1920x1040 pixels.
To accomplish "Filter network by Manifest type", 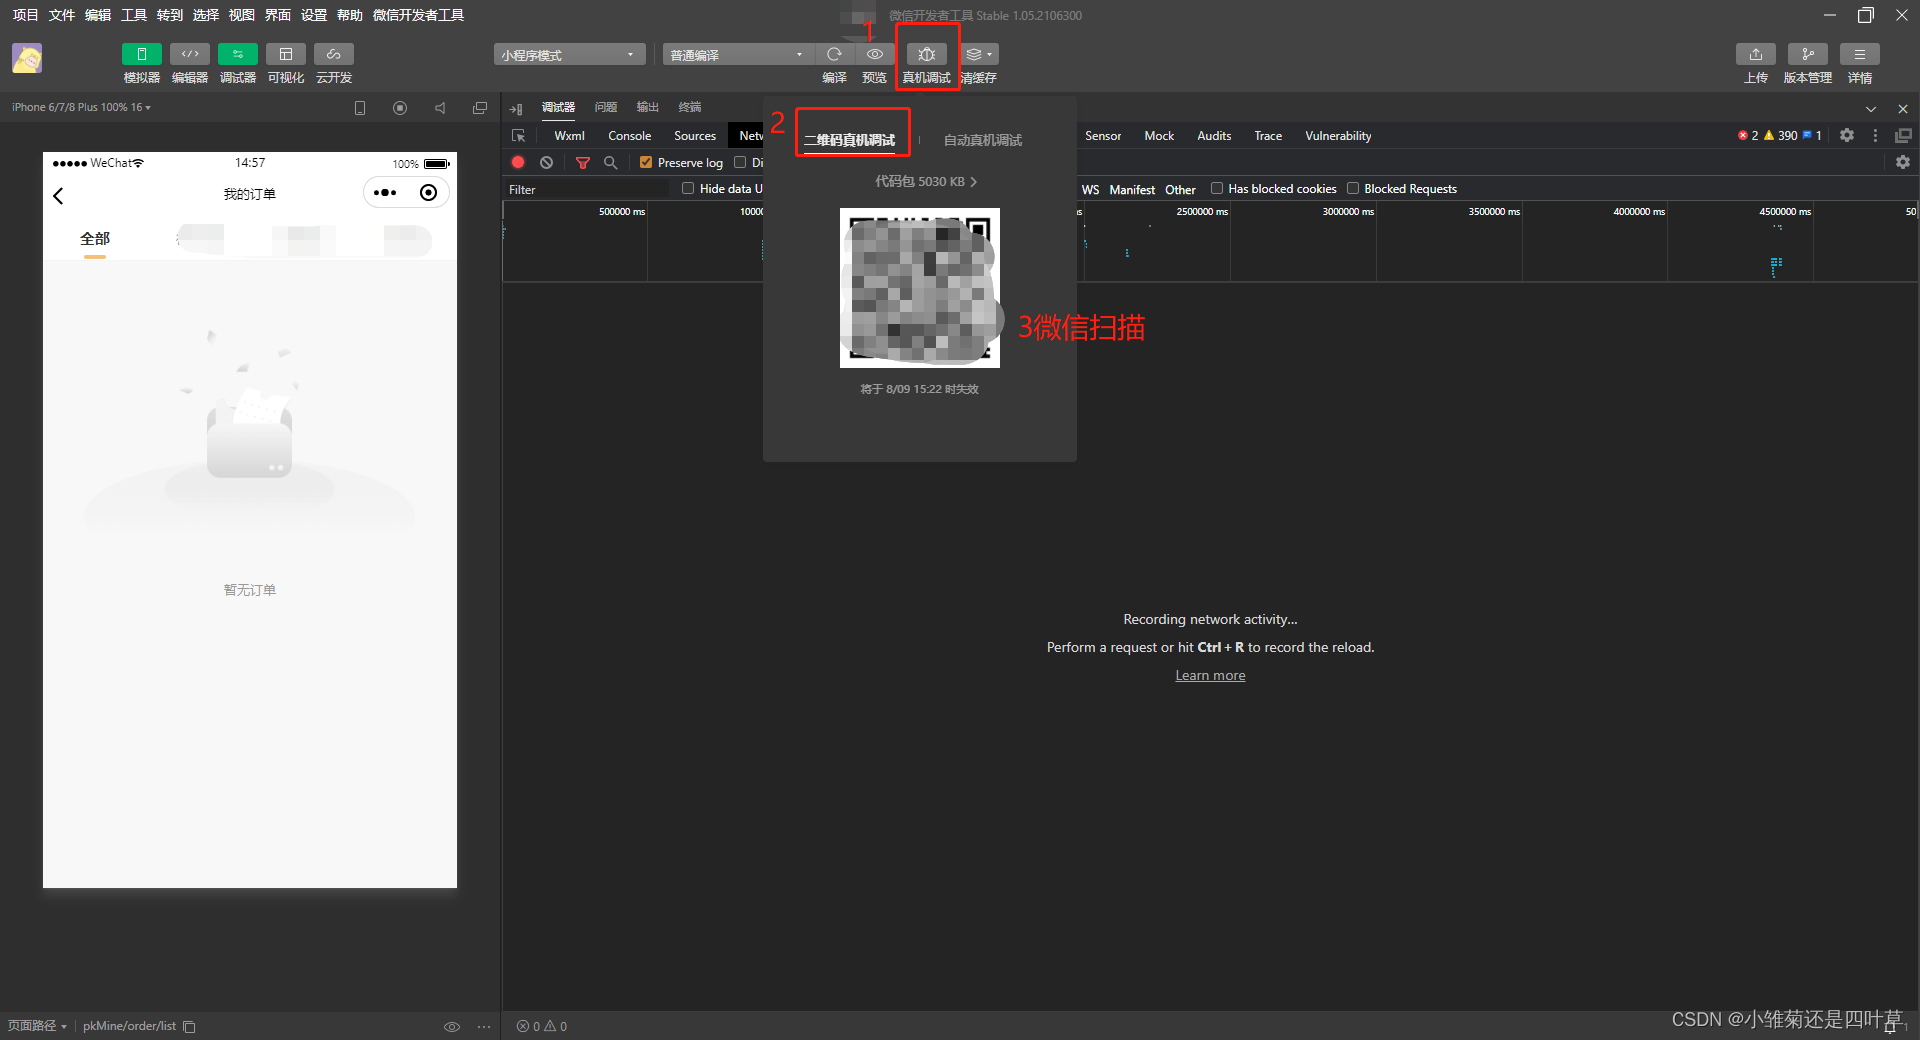I will [1132, 189].
